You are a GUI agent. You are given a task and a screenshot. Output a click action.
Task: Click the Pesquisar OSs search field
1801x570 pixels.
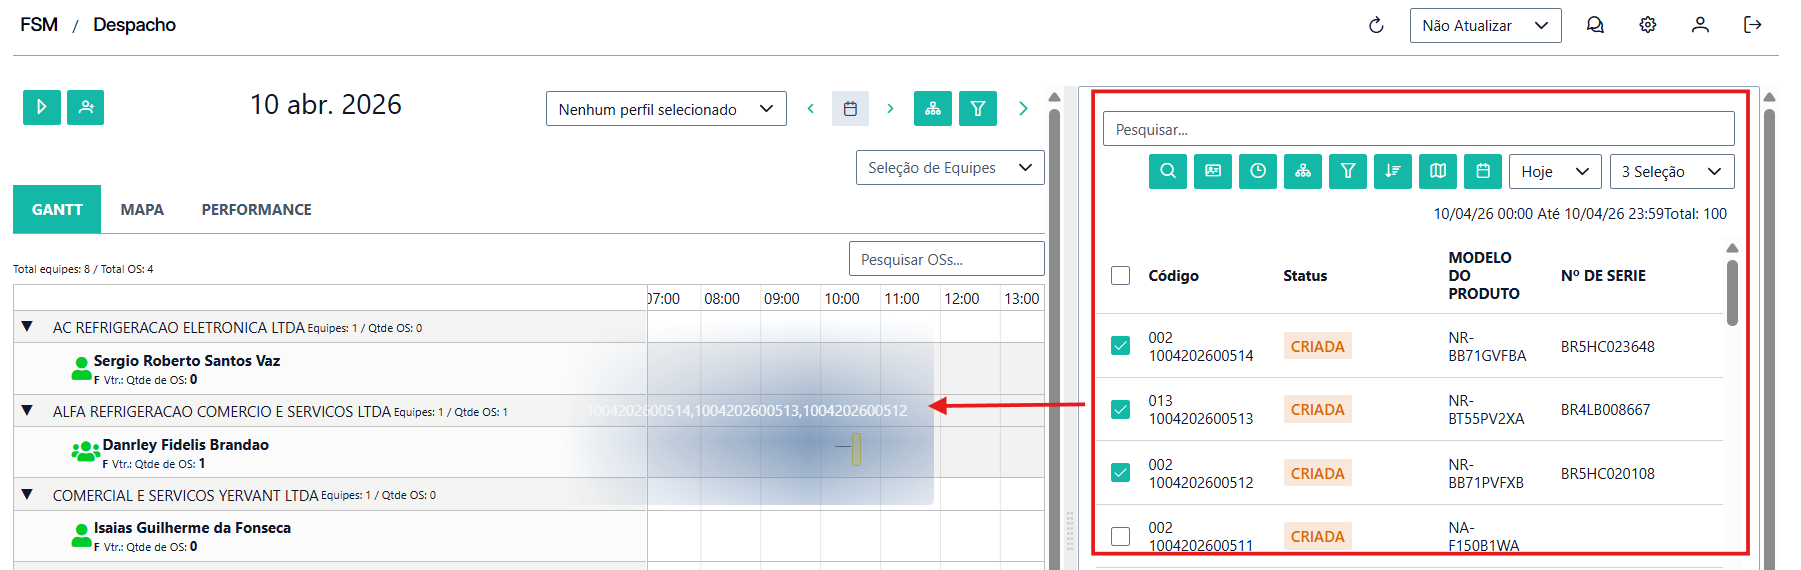pyautogui.click(x=946, y=259)
